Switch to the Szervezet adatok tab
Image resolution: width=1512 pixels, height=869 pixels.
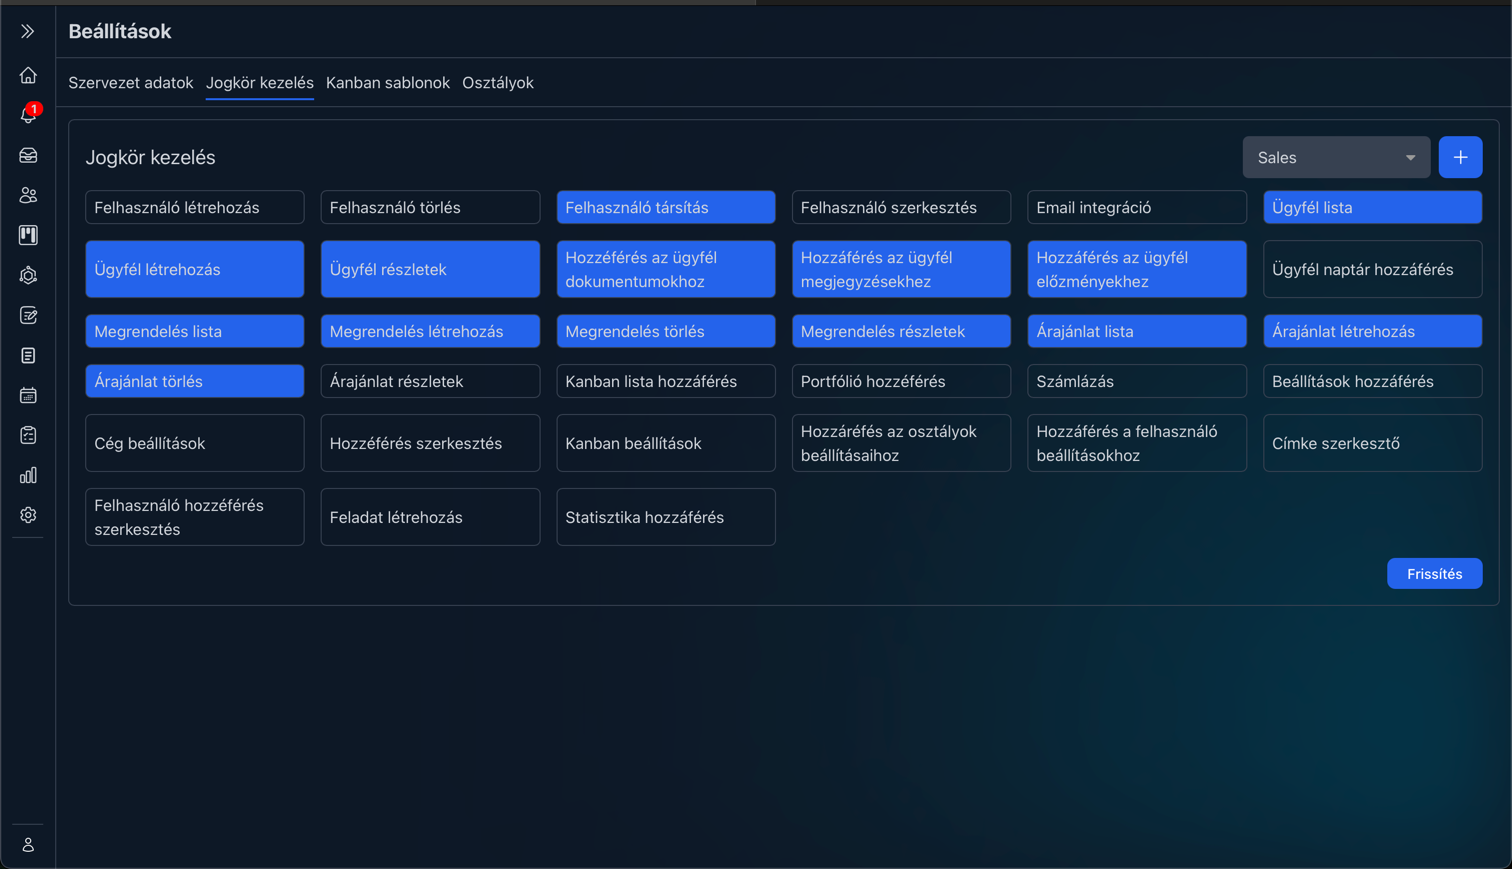point(130,83)
